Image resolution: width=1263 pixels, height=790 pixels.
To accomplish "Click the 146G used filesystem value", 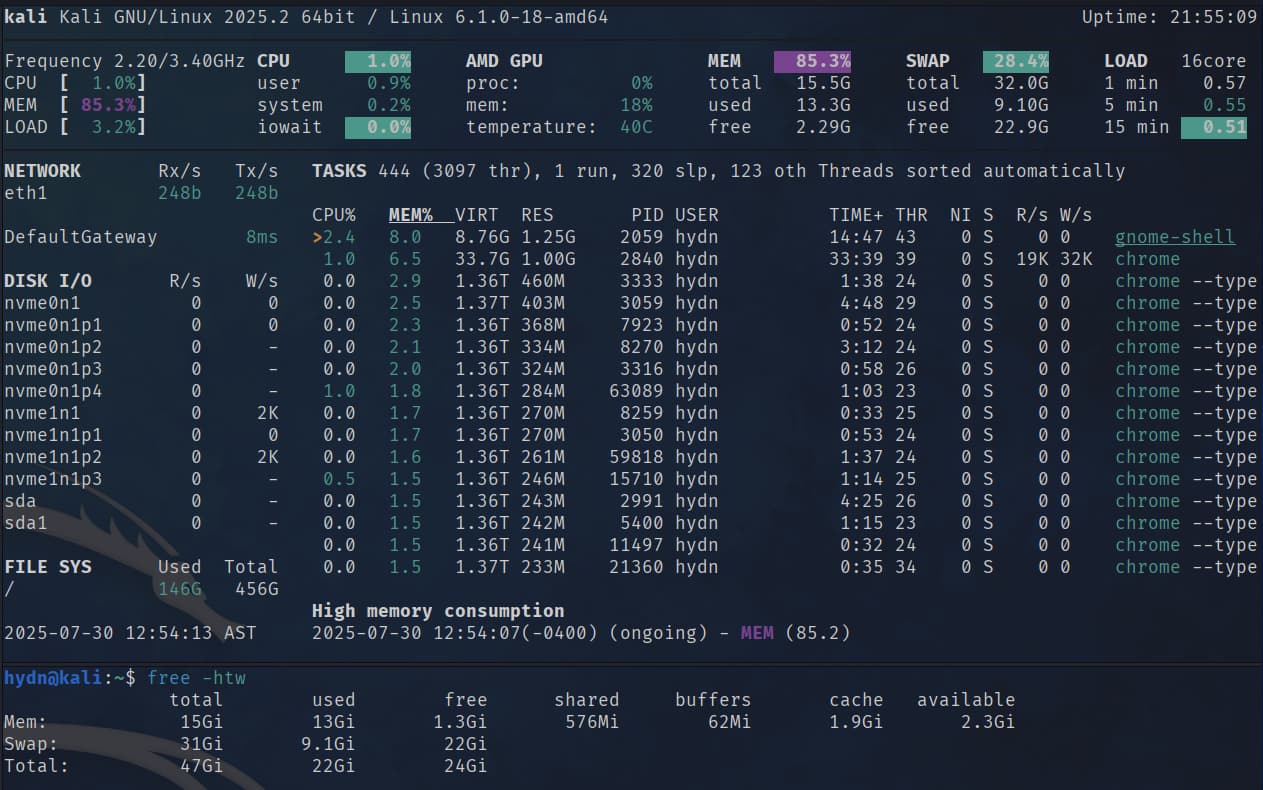I will 180,589.
